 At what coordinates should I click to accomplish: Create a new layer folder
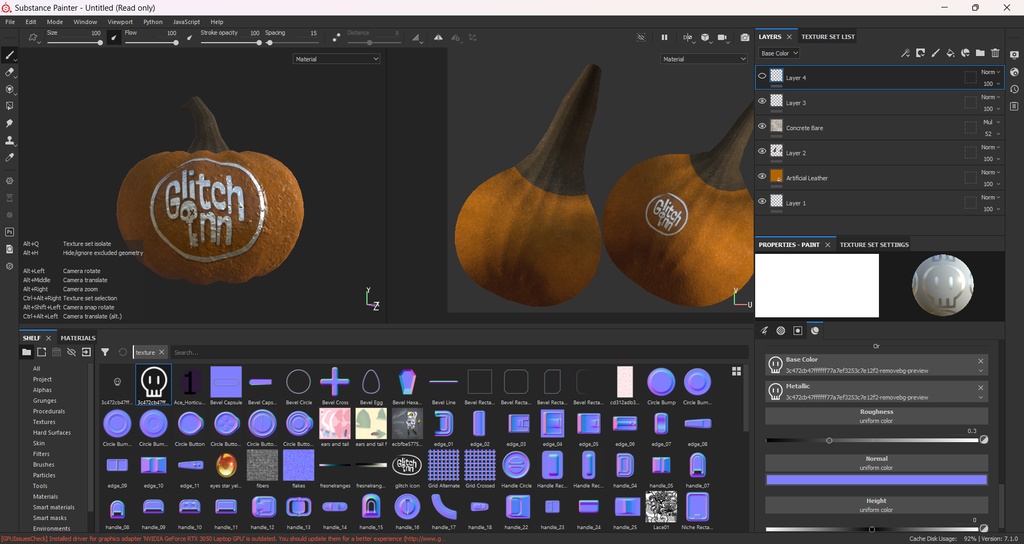tap(980, 53)
